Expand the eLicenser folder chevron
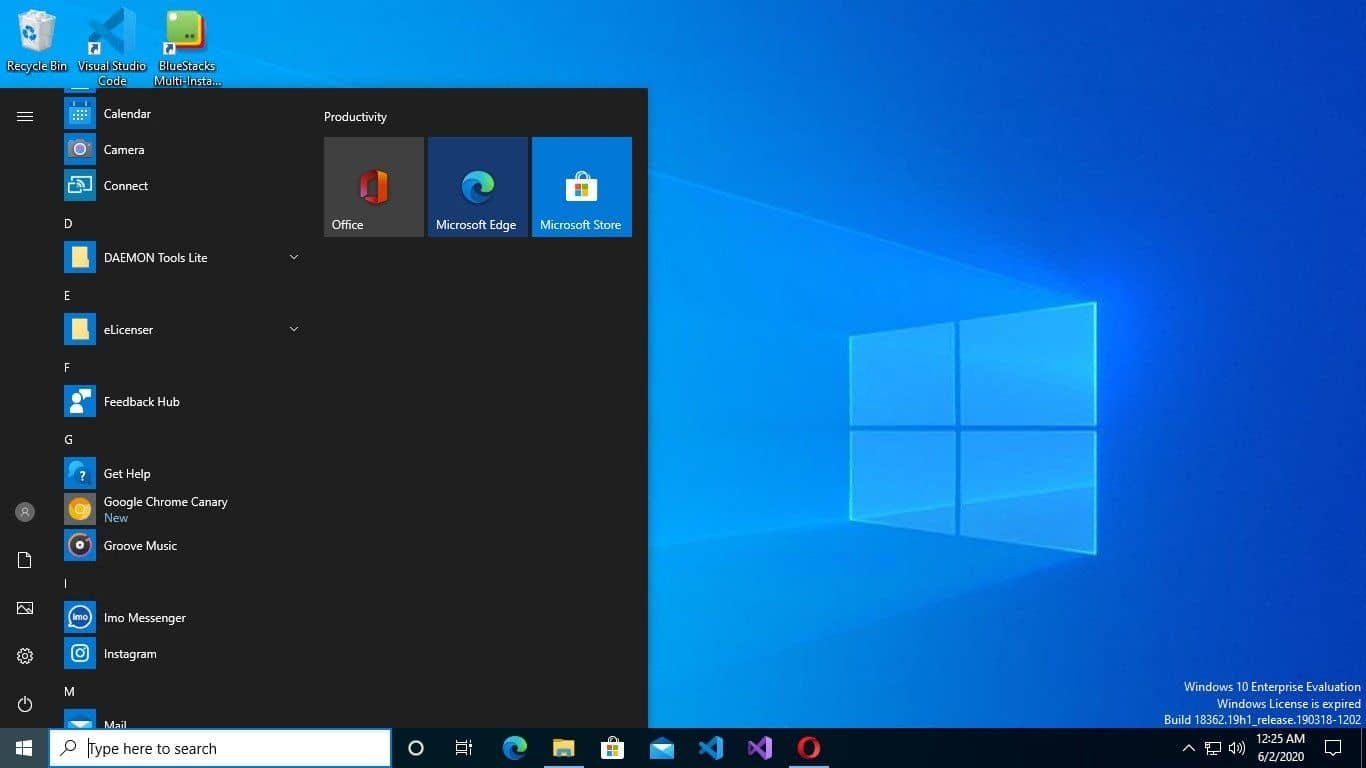The width and height of the screenshot is (1366, 768). (x=294, y=330)
